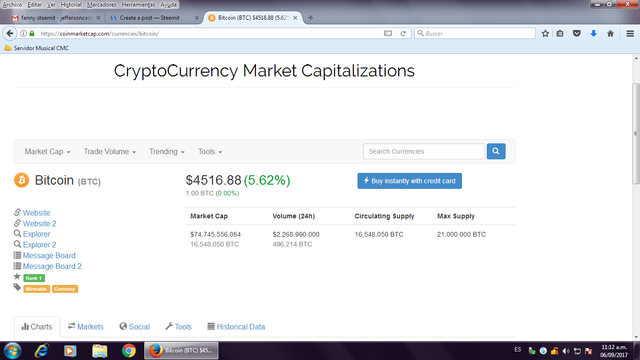The width and height of the screenshot is (640, 360).
Task: Open the Historial menu
Action: point(71,4)
